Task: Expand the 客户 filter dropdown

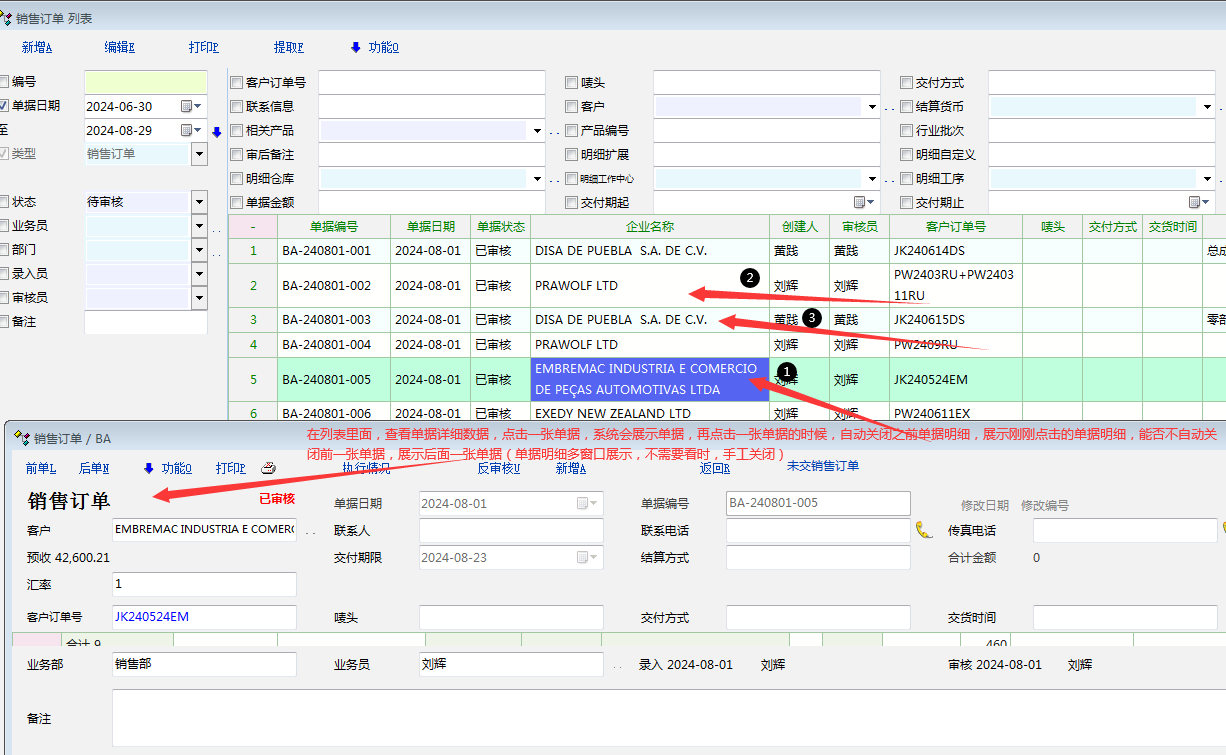Action: coord(871,107)
